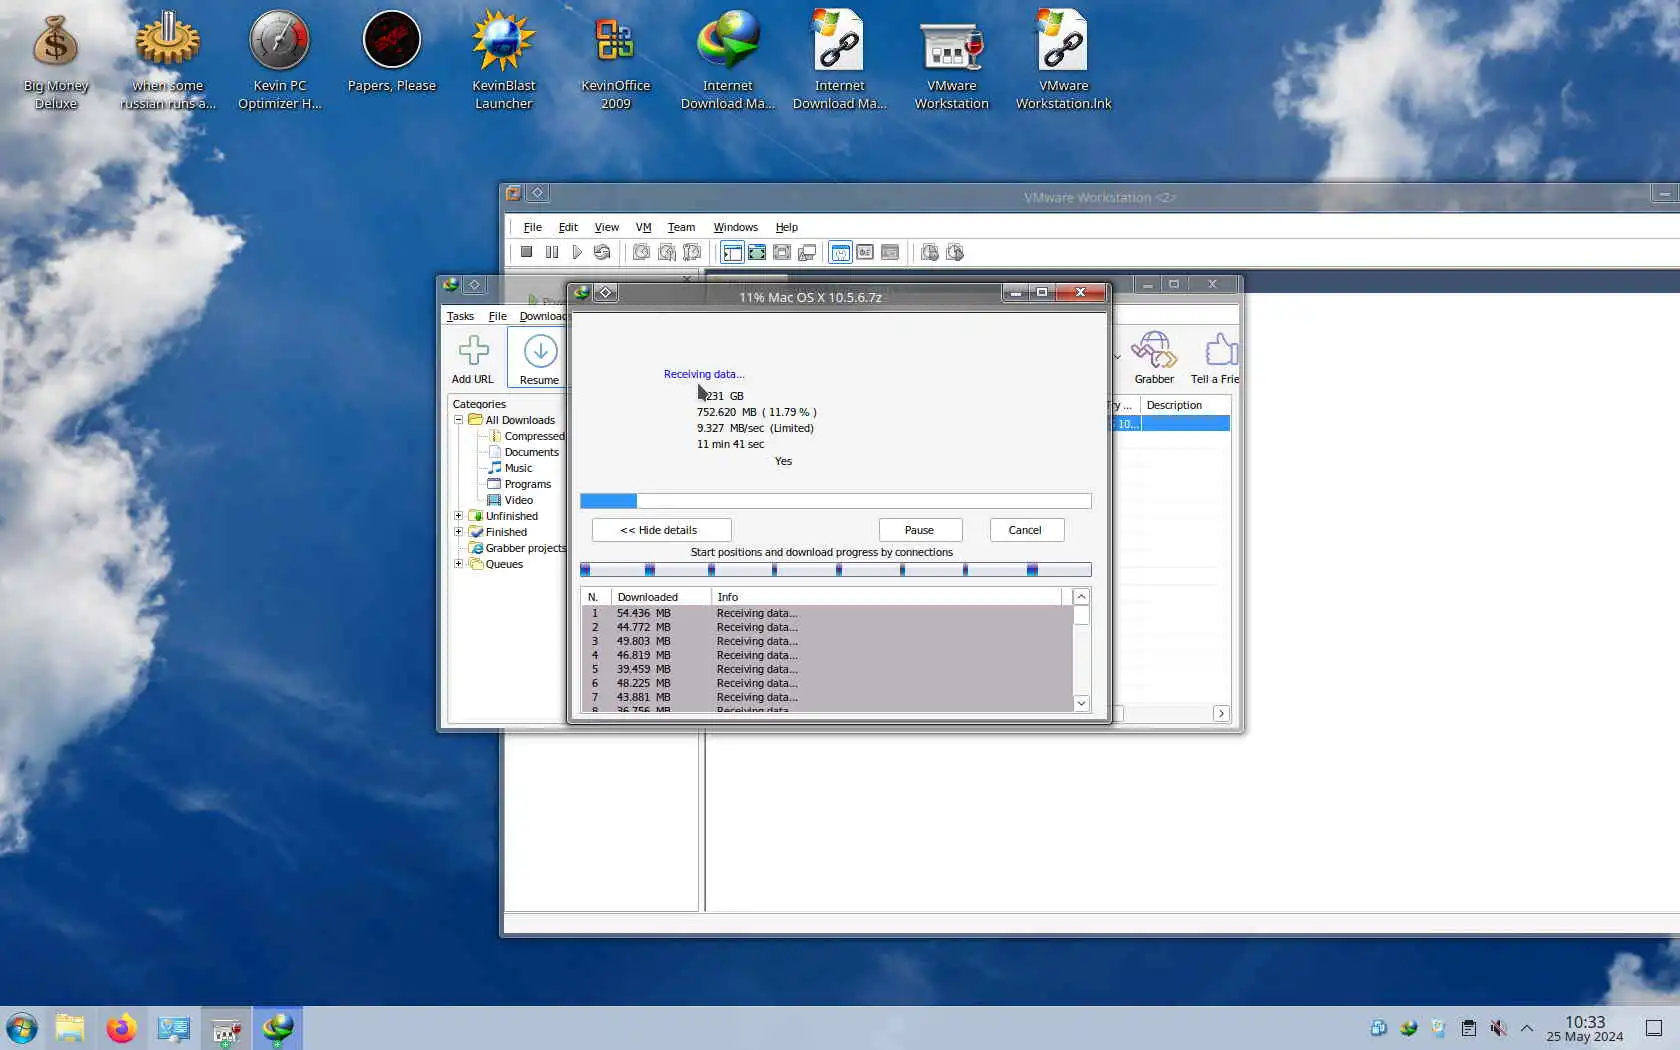Screen dimensions: 1680x1050
Task: Open the VMware VM menu
Action: coord(643,227)
